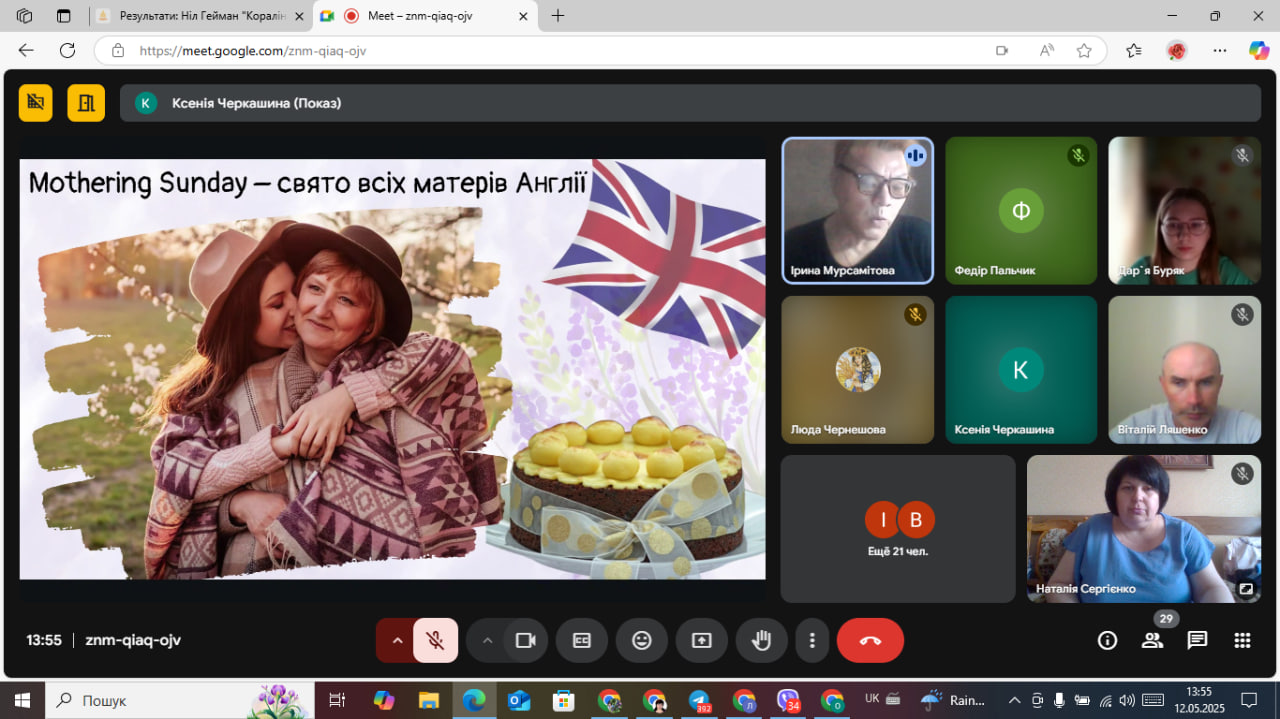Screen dimensions: 1280x719
Task: Open the volume control in system tray
Action: pyautogui.click(x=1128, y=700)
